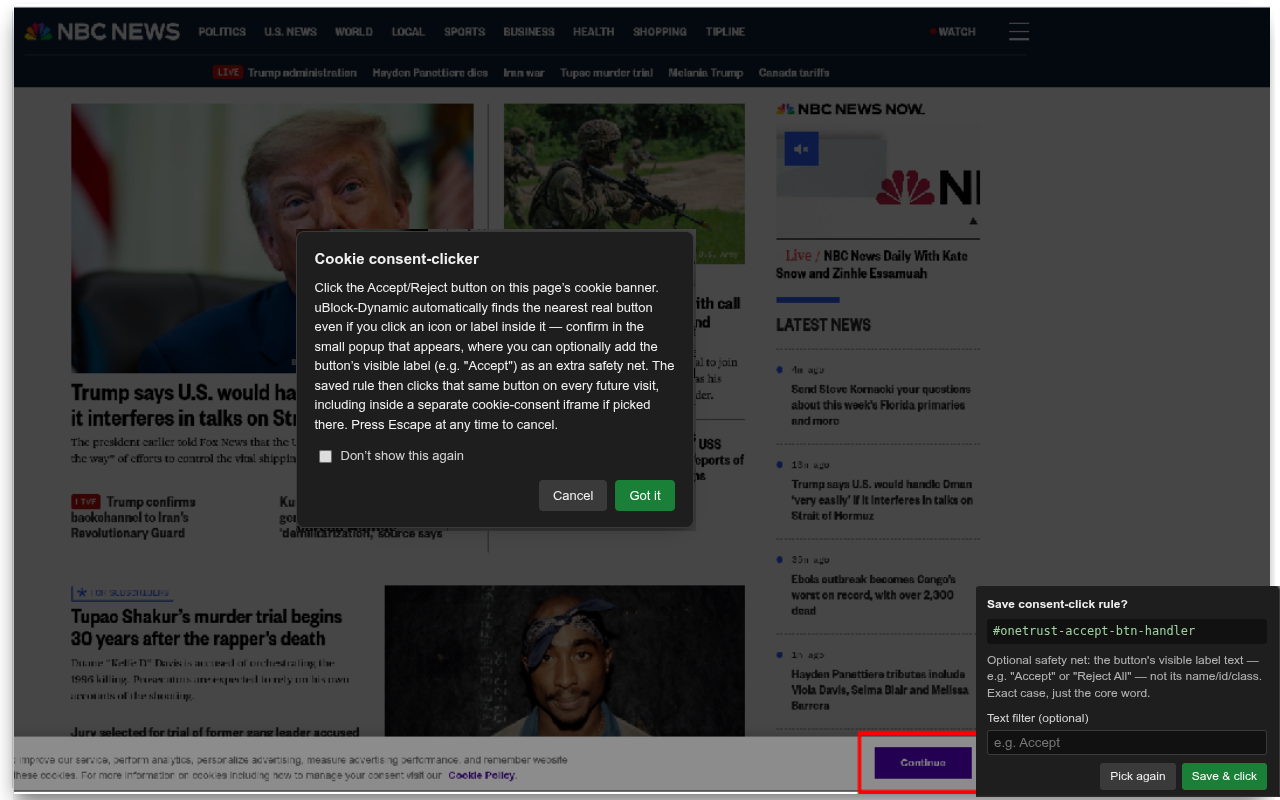
Task: Open "Jury selected for trial of former gang leader"
Action: click(x=215, y=733)
